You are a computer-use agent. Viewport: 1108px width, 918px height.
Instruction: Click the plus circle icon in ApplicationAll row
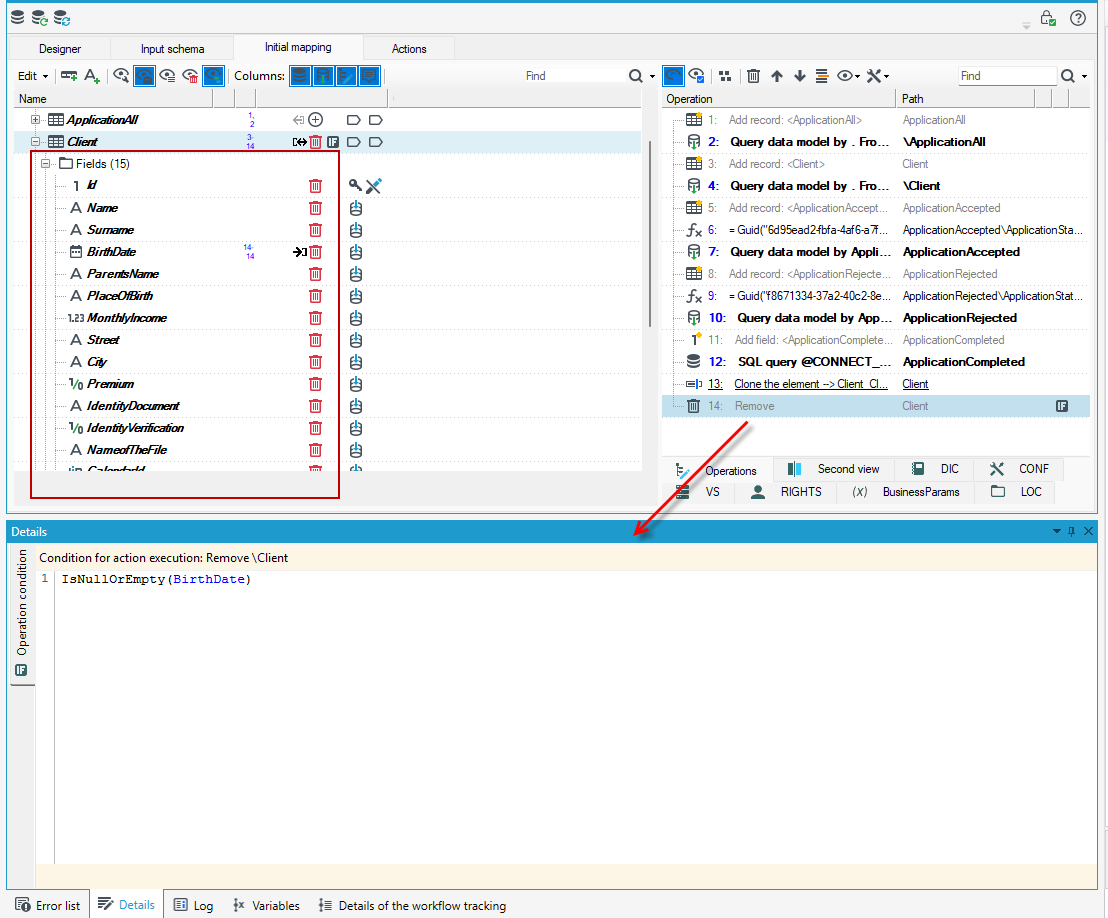point(315,120)
